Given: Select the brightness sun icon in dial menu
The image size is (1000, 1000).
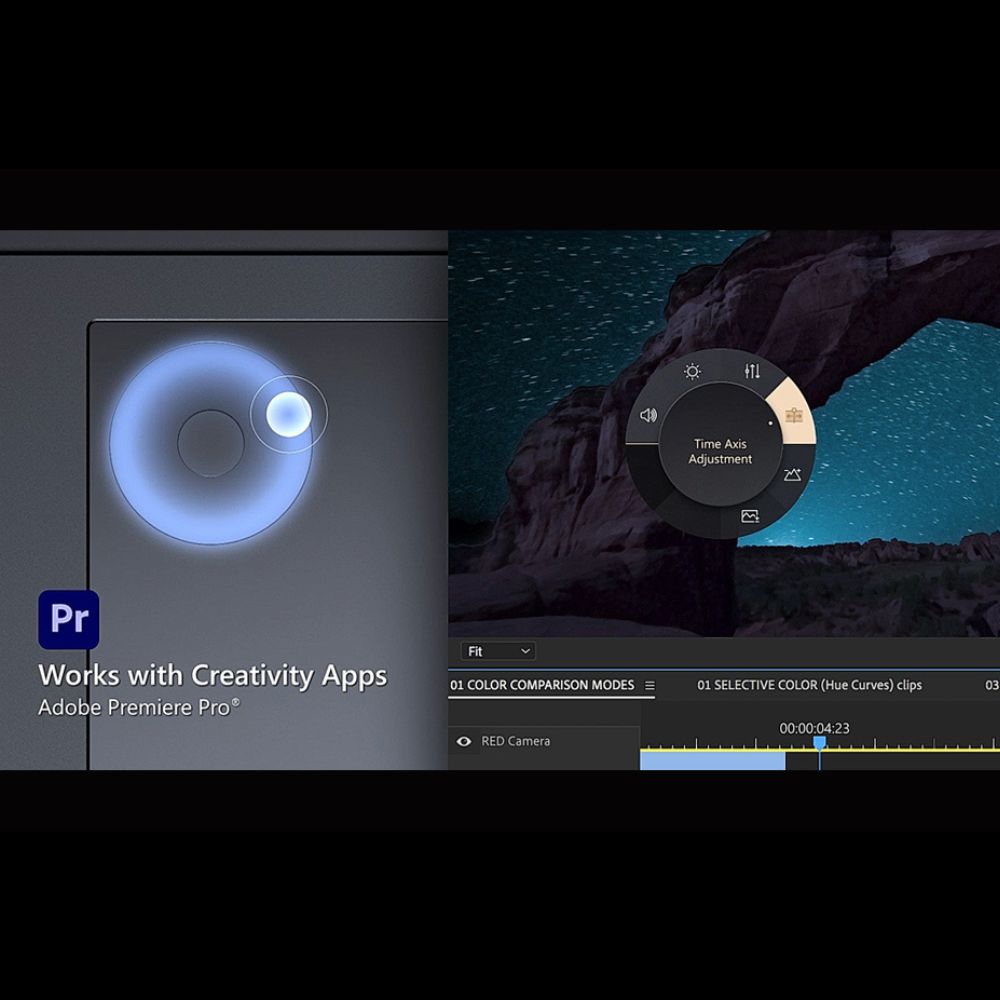Looking at the screenshot, I should (x=692, y=372).
